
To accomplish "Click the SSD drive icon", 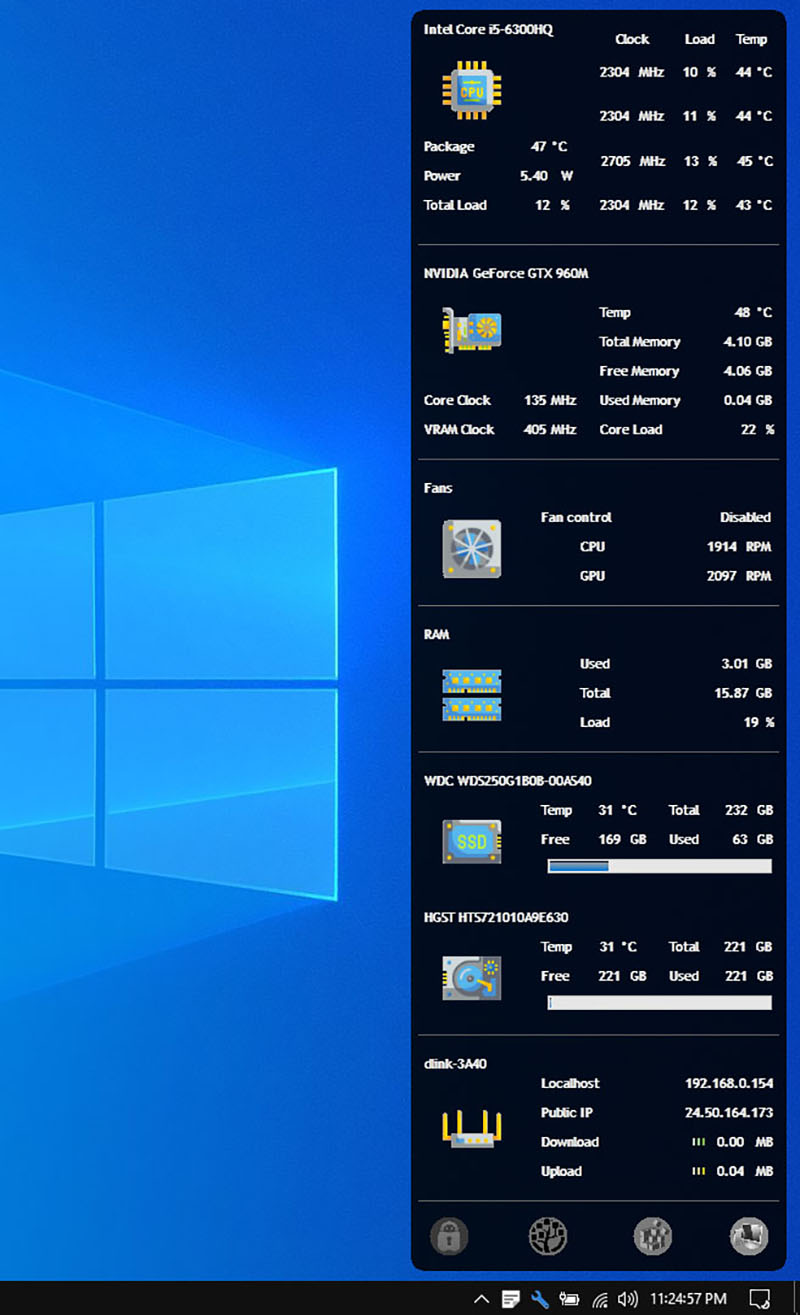I will [471, 841].
